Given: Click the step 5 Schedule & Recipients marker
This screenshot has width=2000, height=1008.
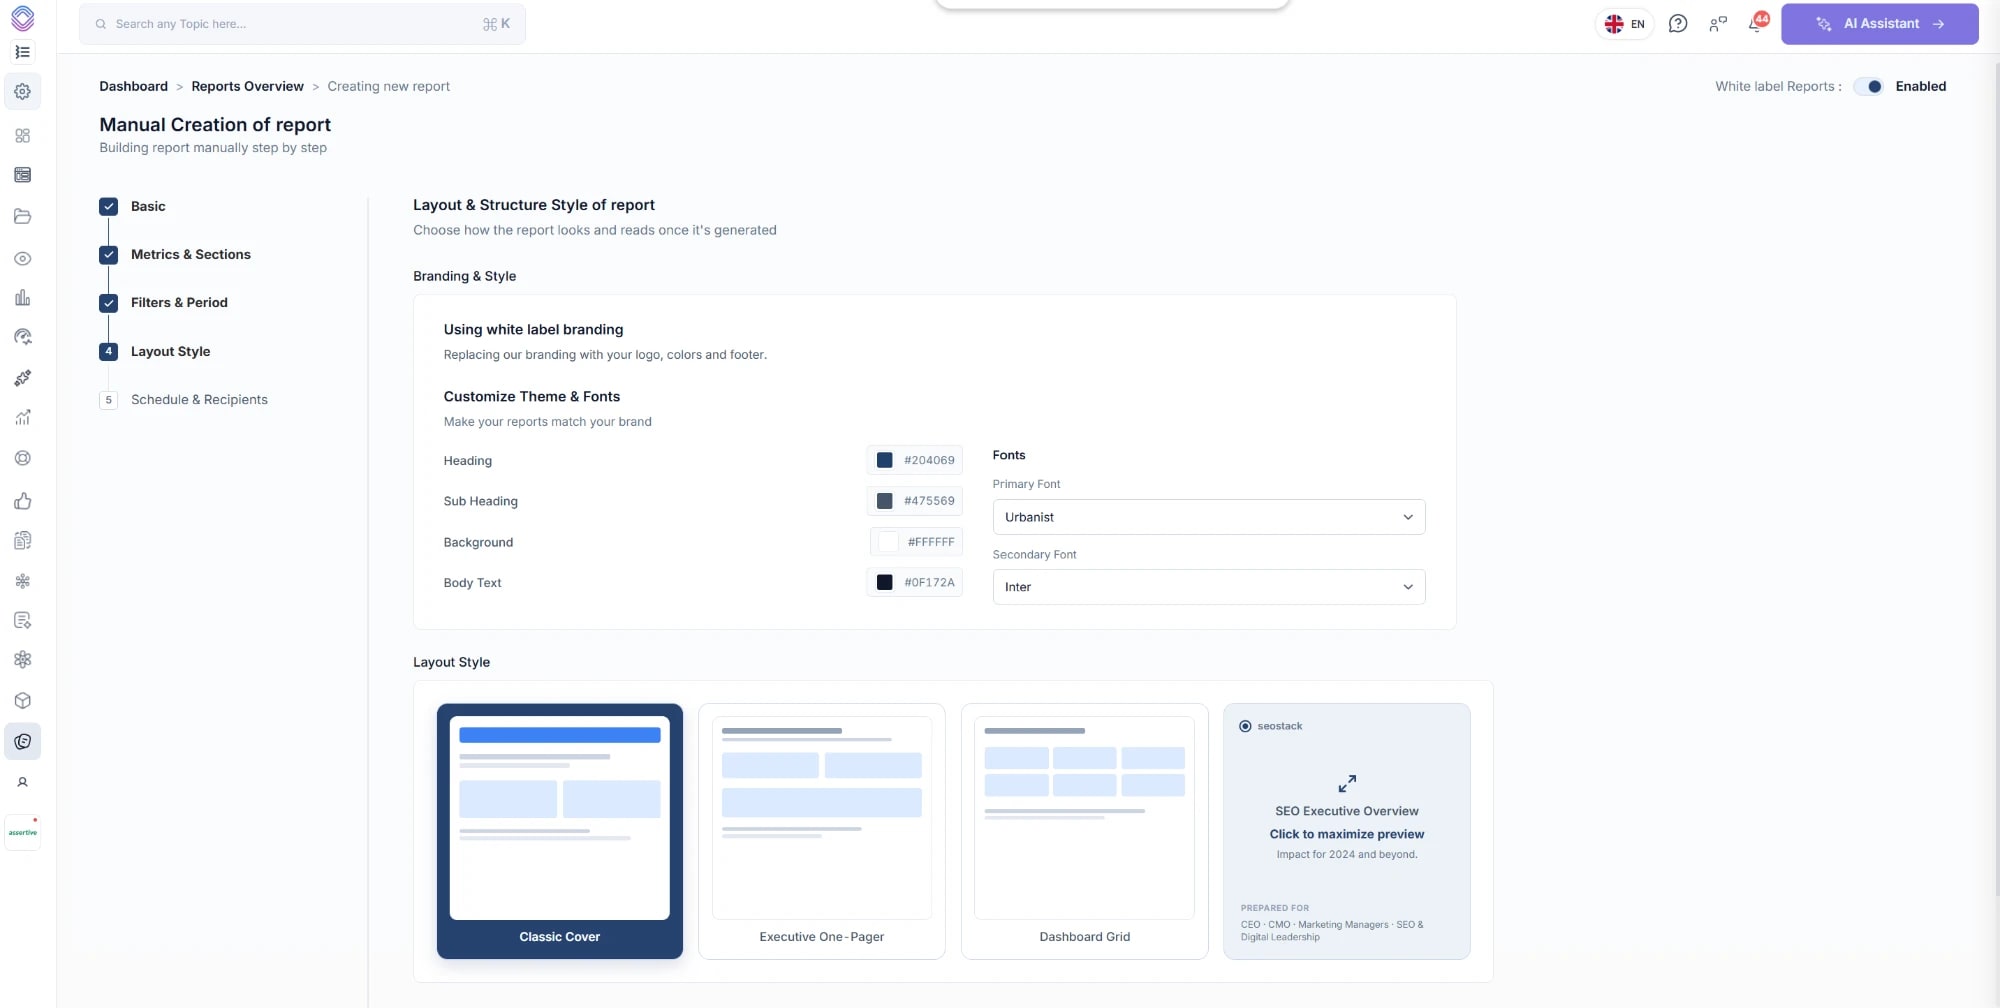Looking at the screenshot, I should tap(108, 399).
